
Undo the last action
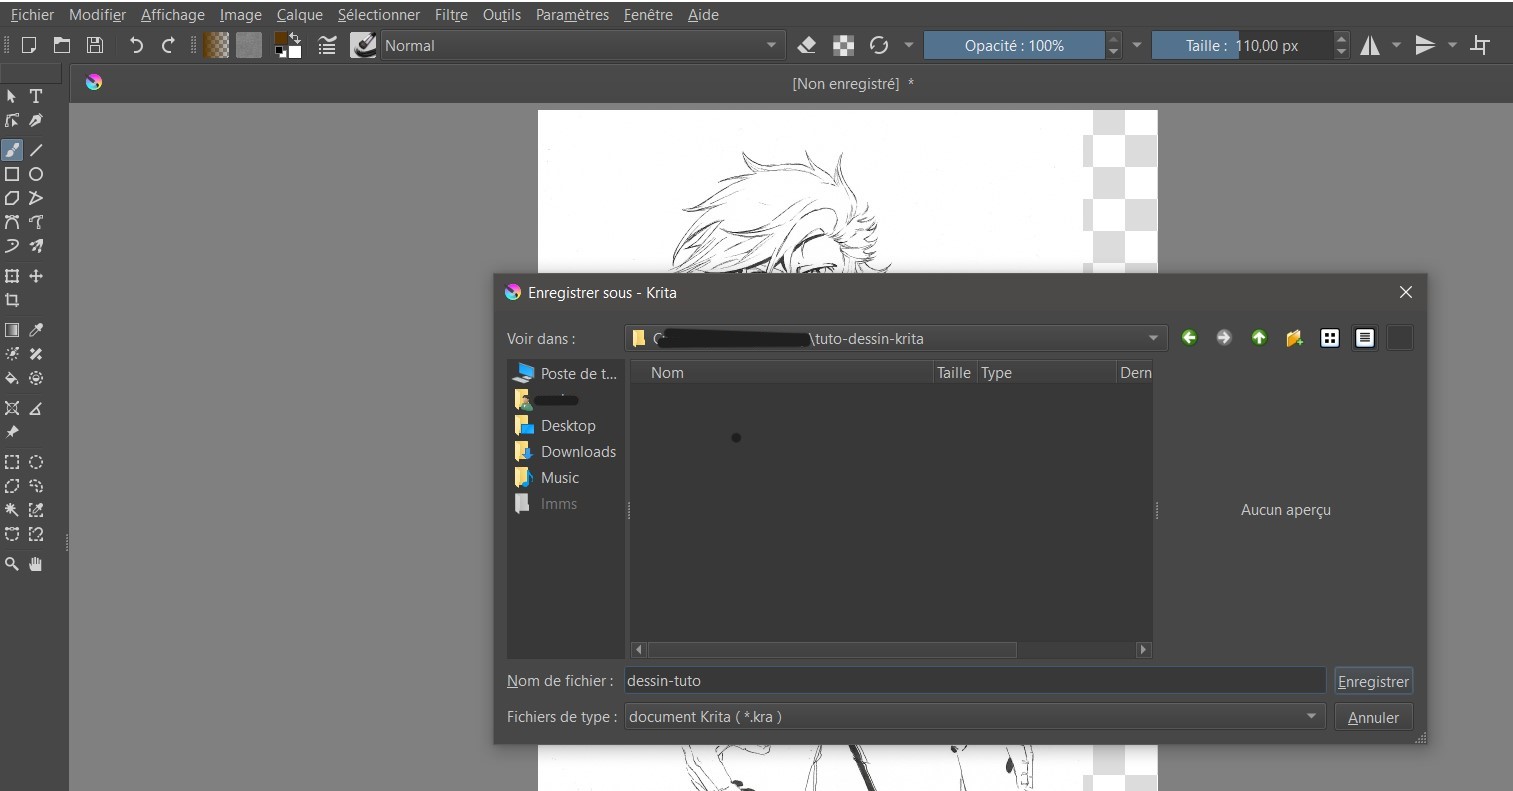(x=136, y=45)
